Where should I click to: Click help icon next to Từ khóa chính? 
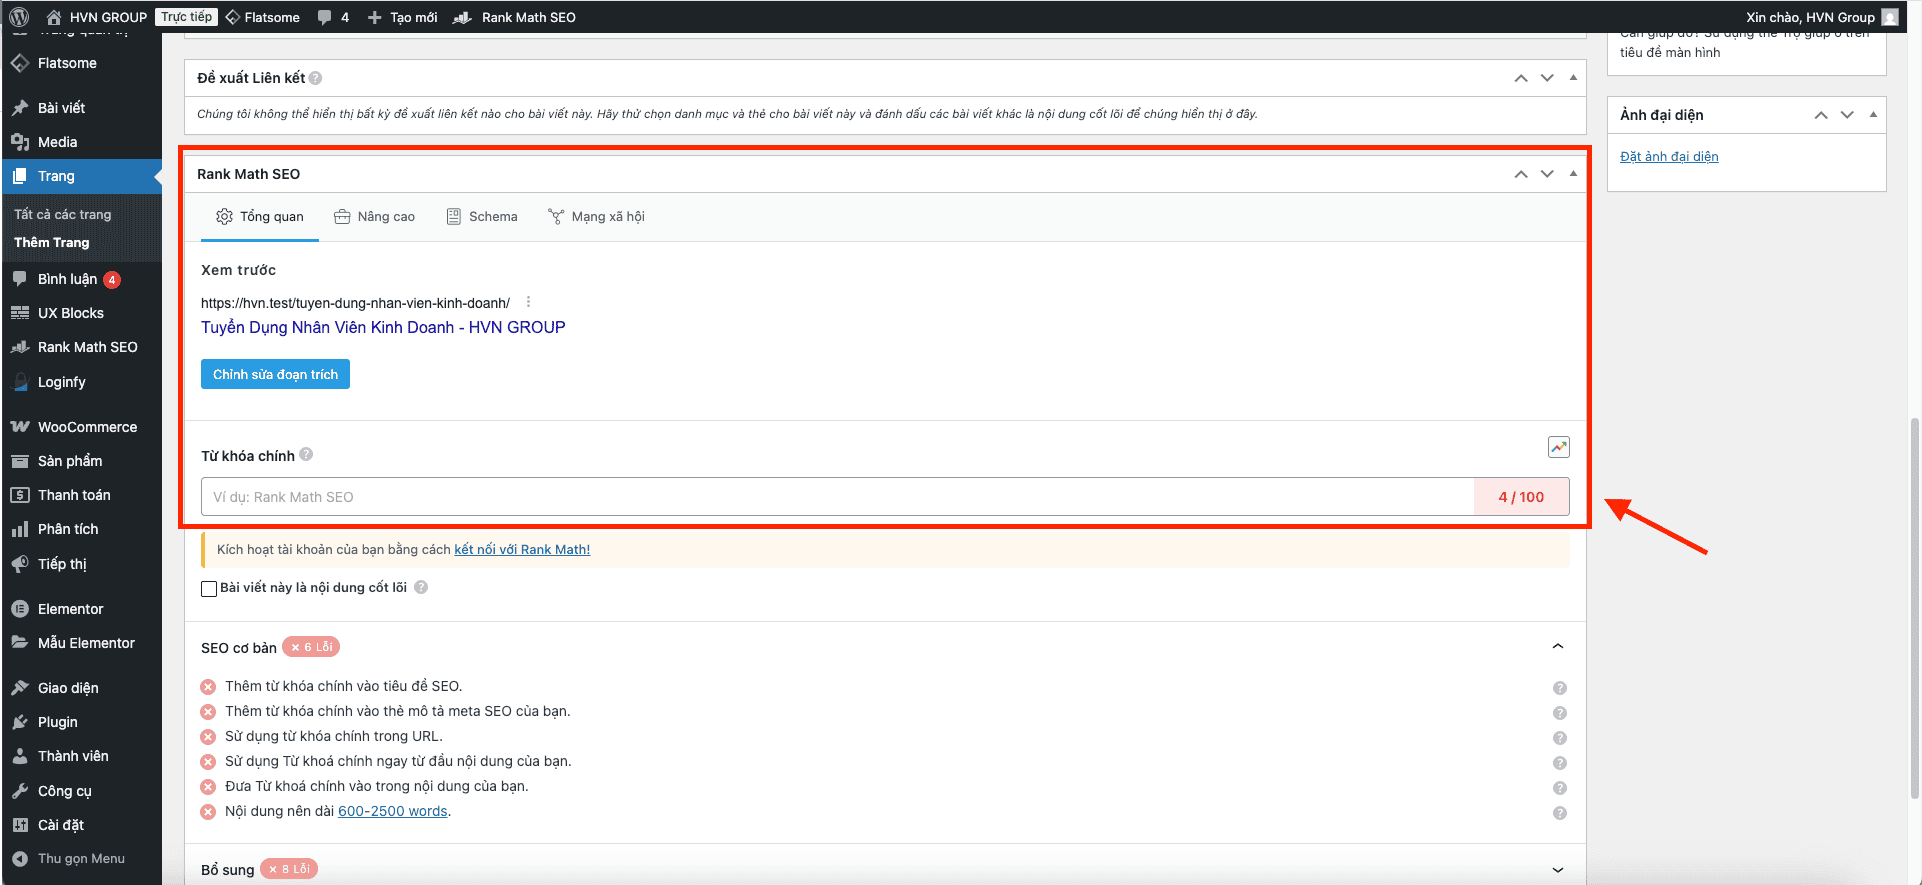click(x=306, y=454)
